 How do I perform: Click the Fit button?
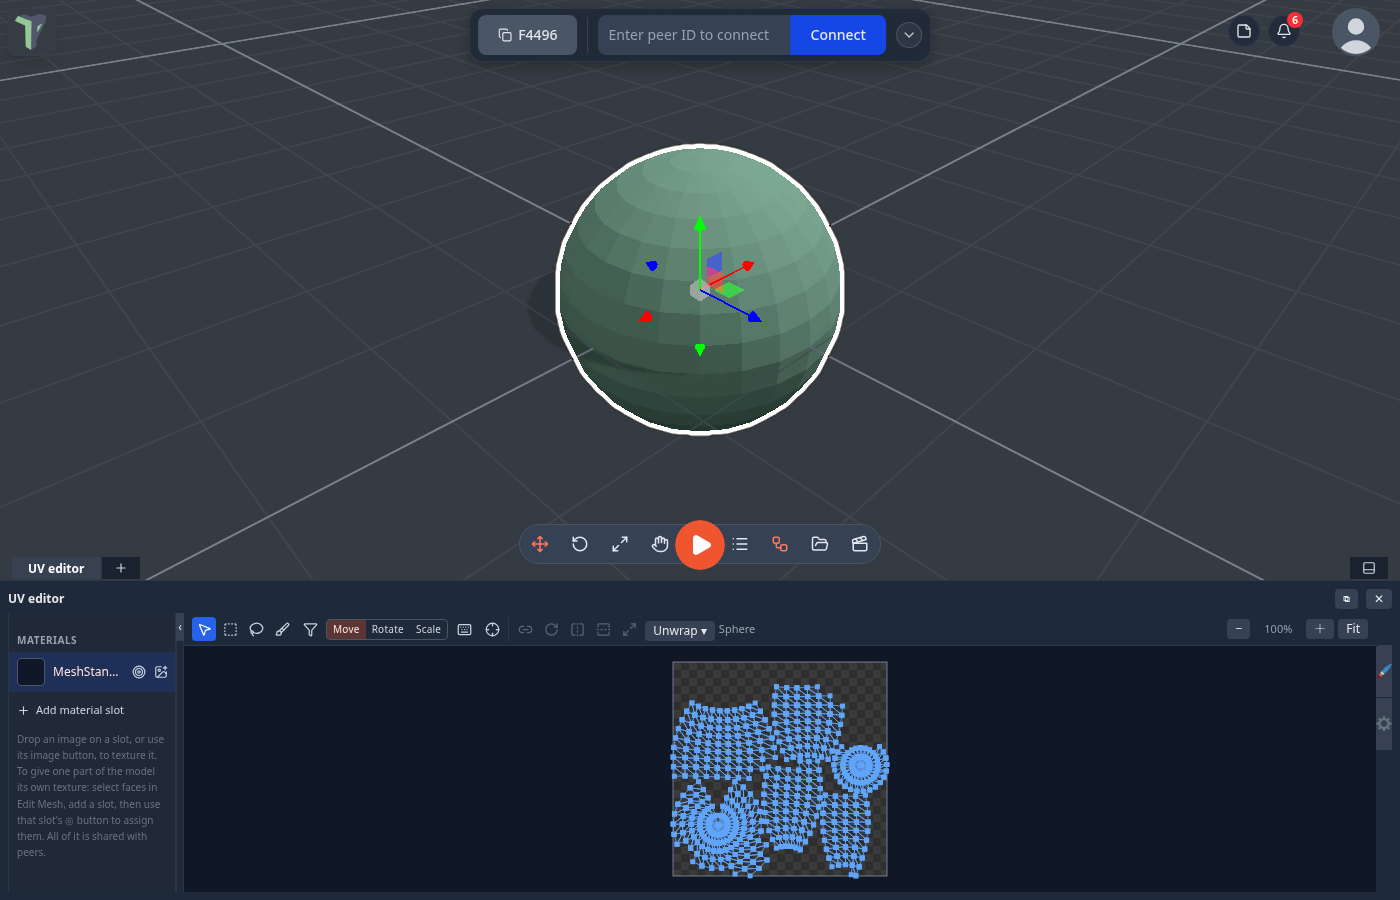click(1353, 629)
